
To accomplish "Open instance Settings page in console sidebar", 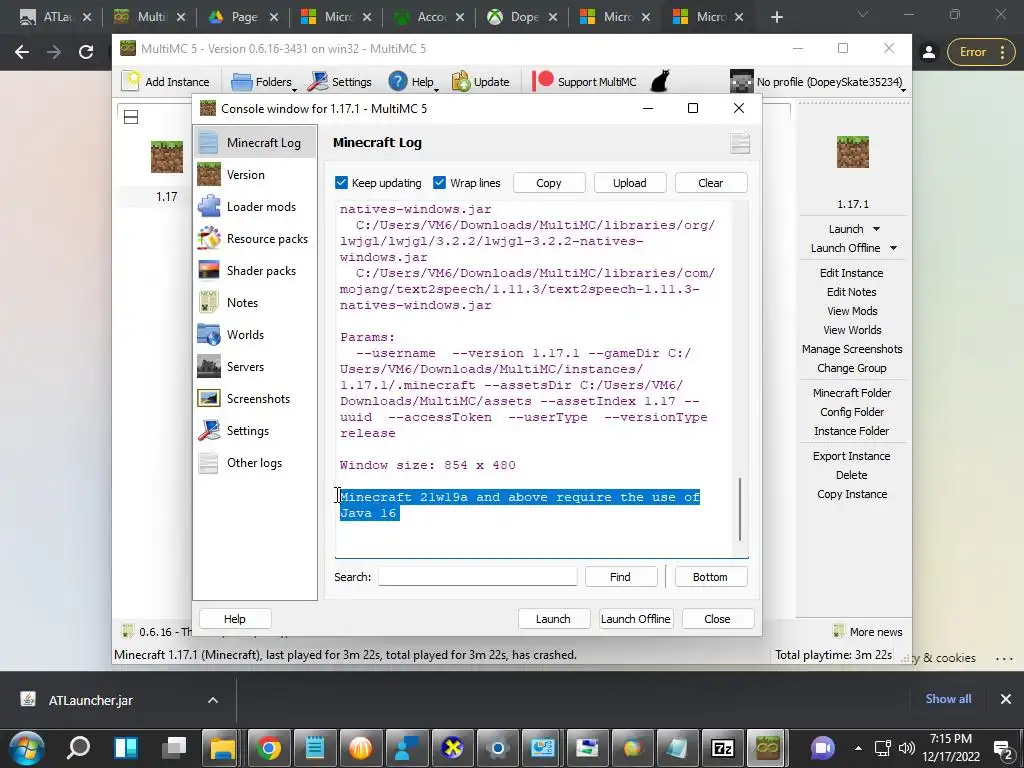I will [255, 430].
